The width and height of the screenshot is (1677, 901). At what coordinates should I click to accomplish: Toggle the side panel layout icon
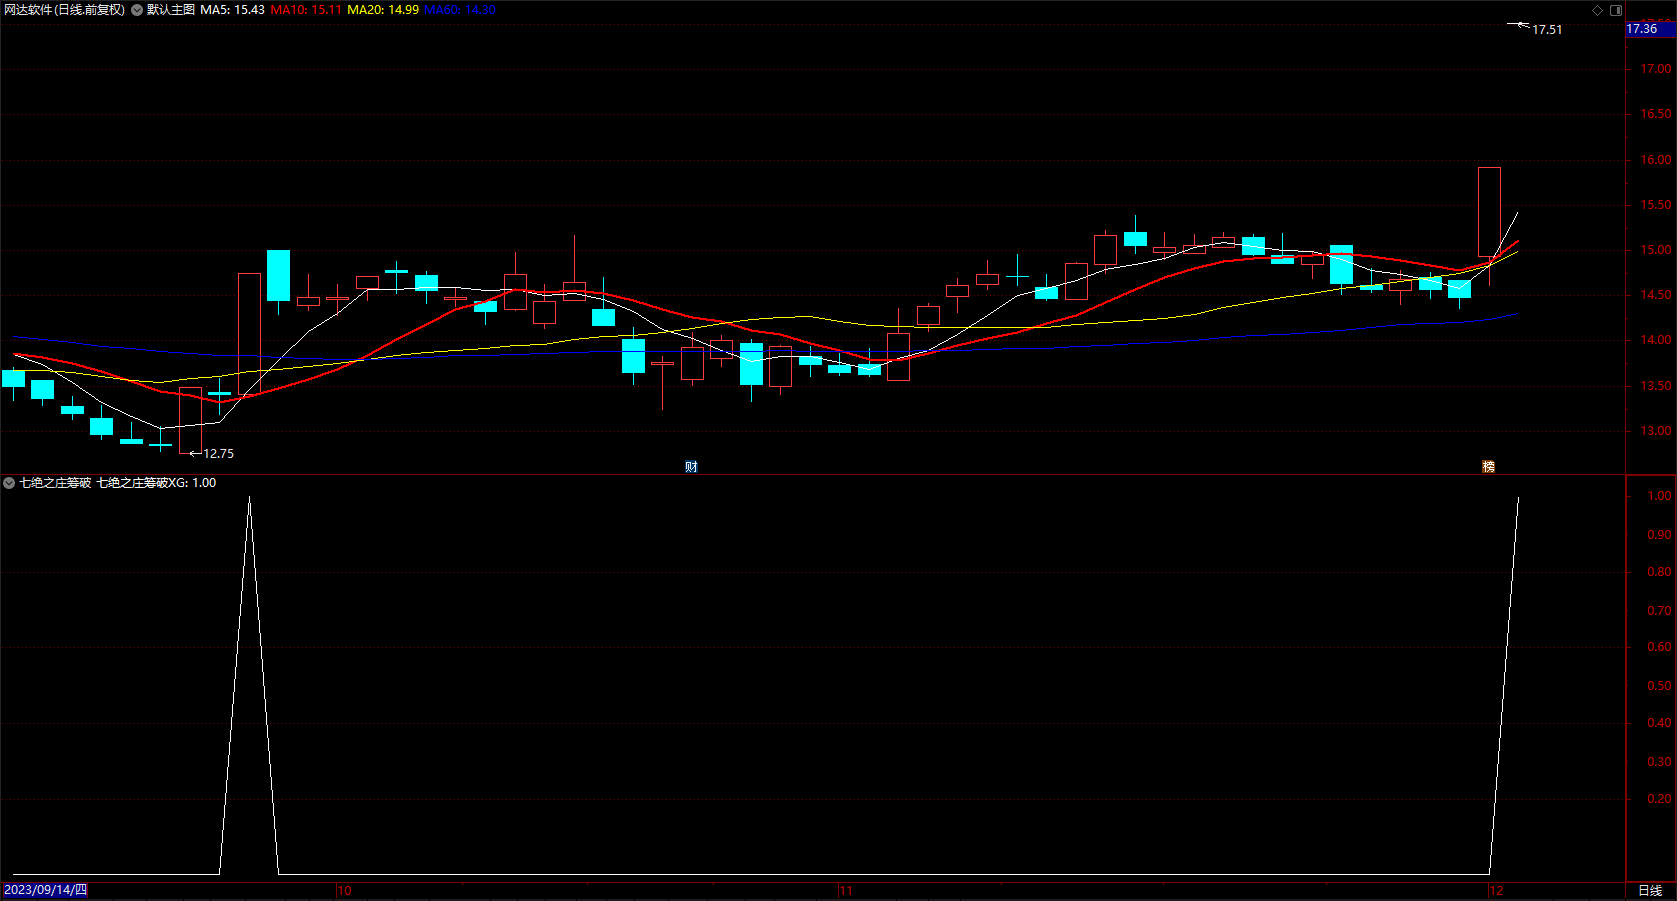tap(1616, 10)
